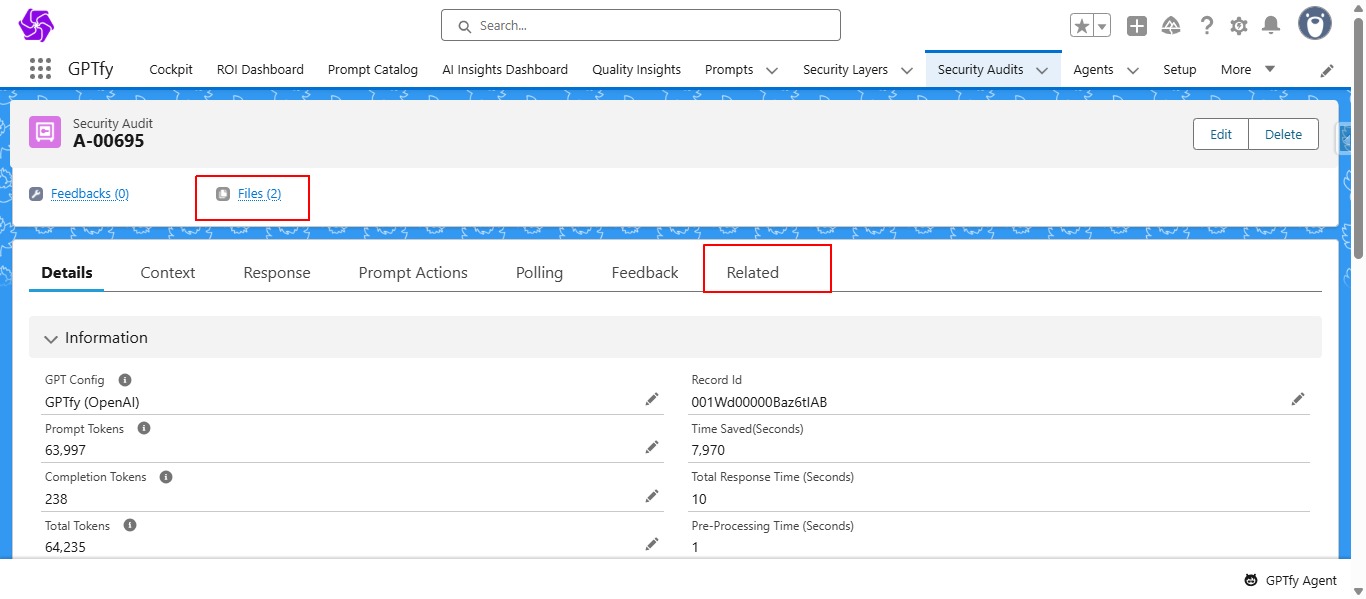Screen dimensions: 1366x599
Task: Collapse the Information section
Action: click(52, 338)
